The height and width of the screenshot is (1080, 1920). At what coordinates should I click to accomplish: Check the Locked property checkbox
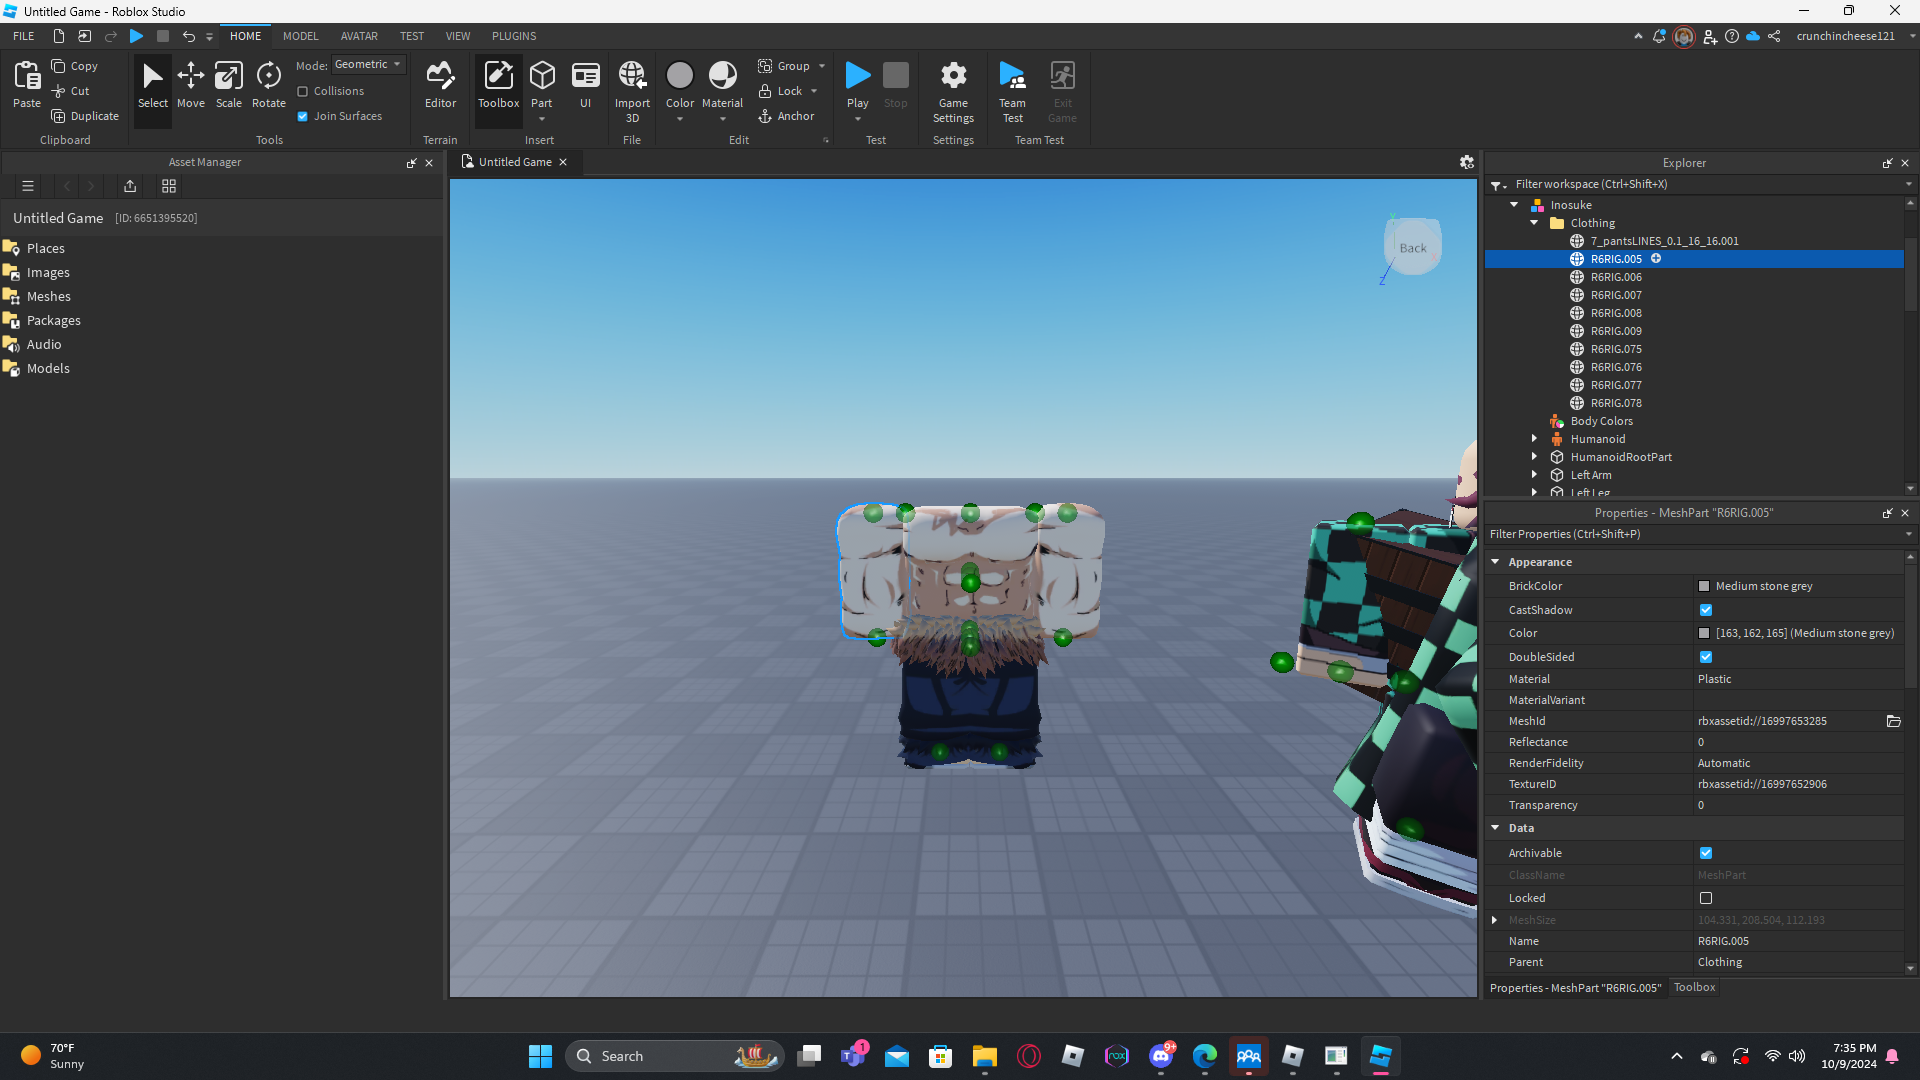coord(1706,898)
